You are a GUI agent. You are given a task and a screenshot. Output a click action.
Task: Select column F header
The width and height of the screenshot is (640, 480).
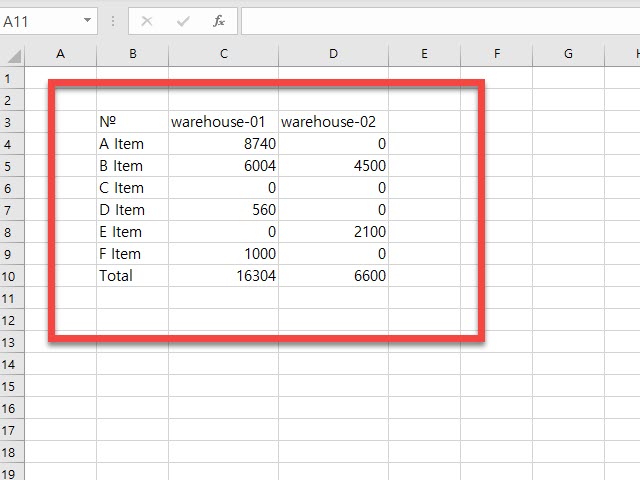[497, 54]
